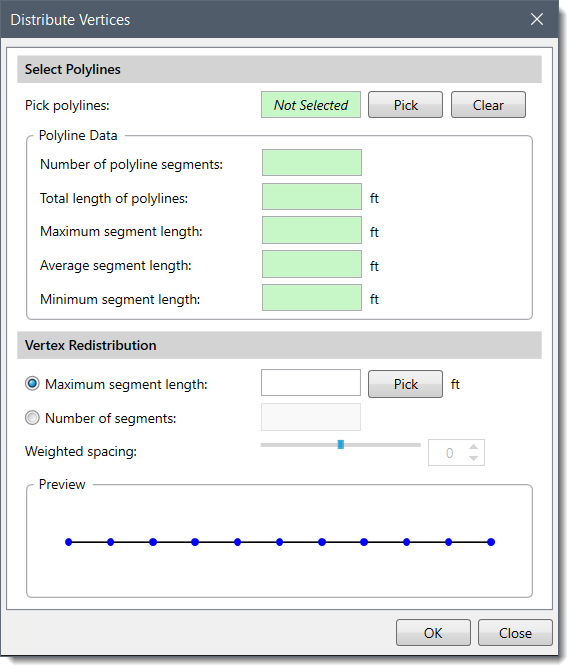Click the Distribute Vertices title text

click(70, 20)
